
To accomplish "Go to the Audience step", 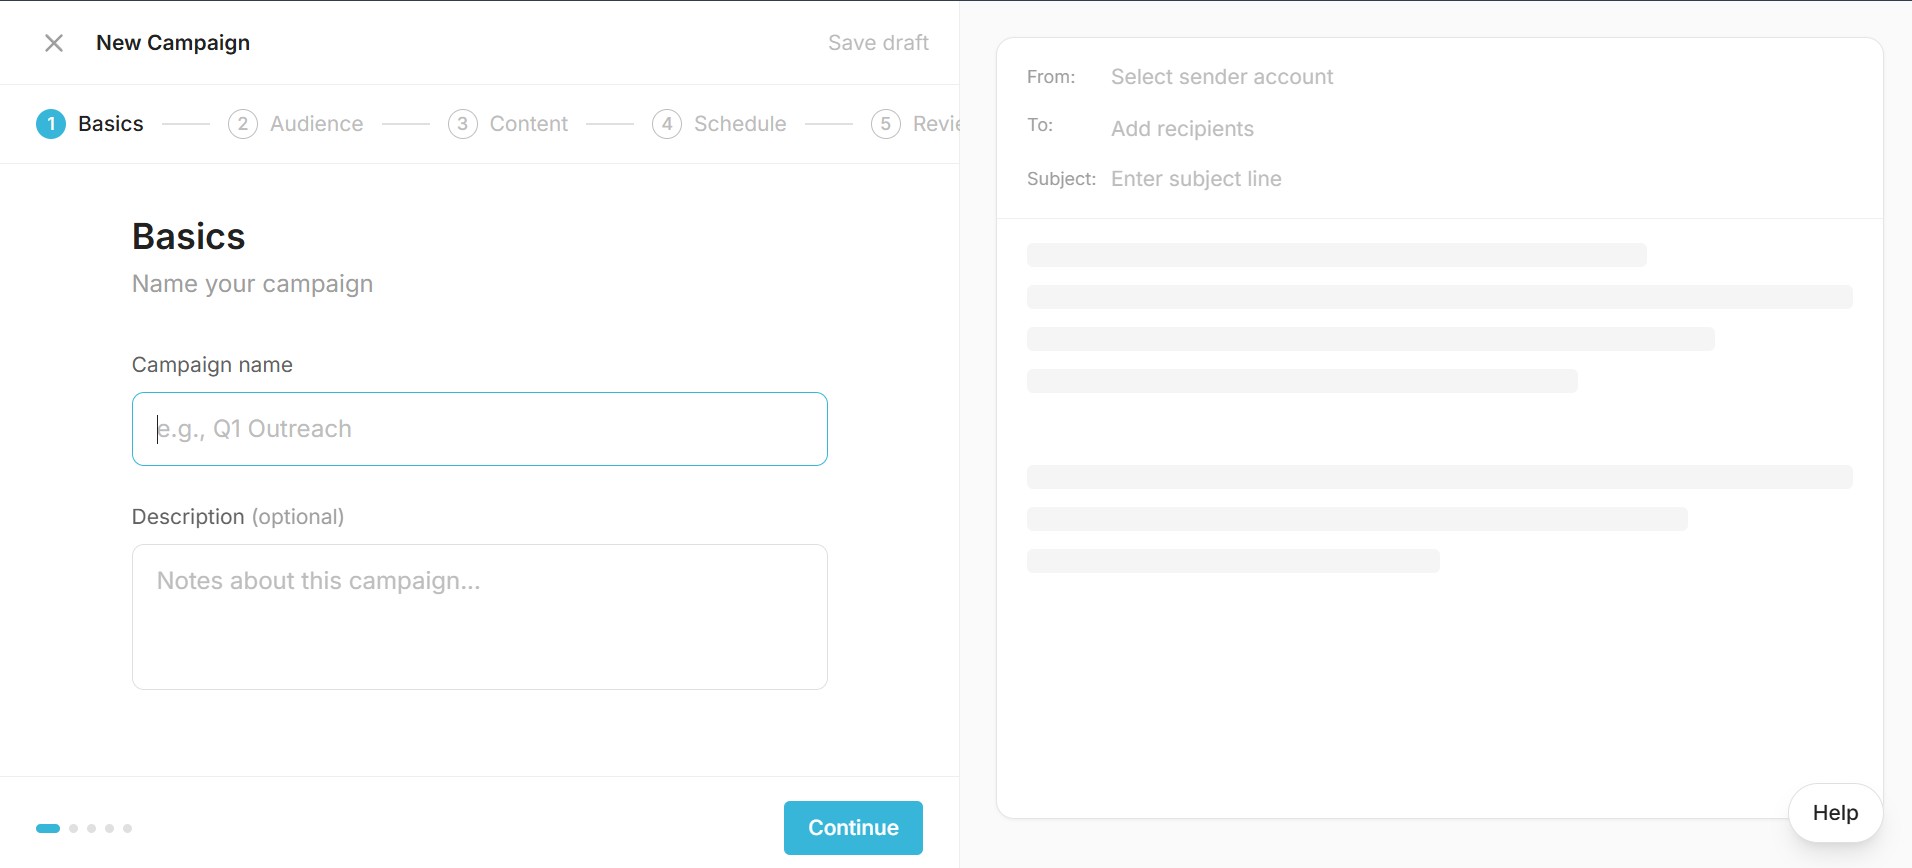I will point(296,124).
